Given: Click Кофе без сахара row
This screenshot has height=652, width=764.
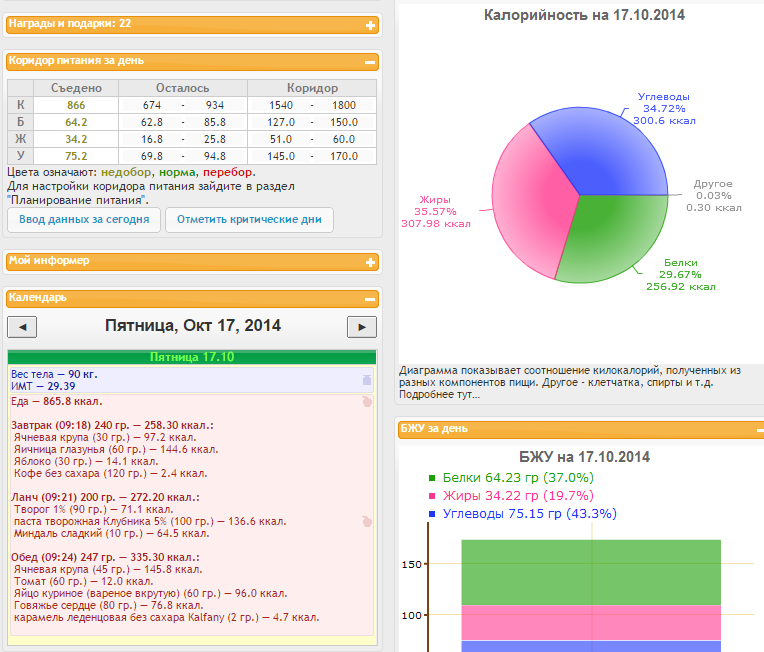Looking at the screenshot, I should click(x=111, y=473).
